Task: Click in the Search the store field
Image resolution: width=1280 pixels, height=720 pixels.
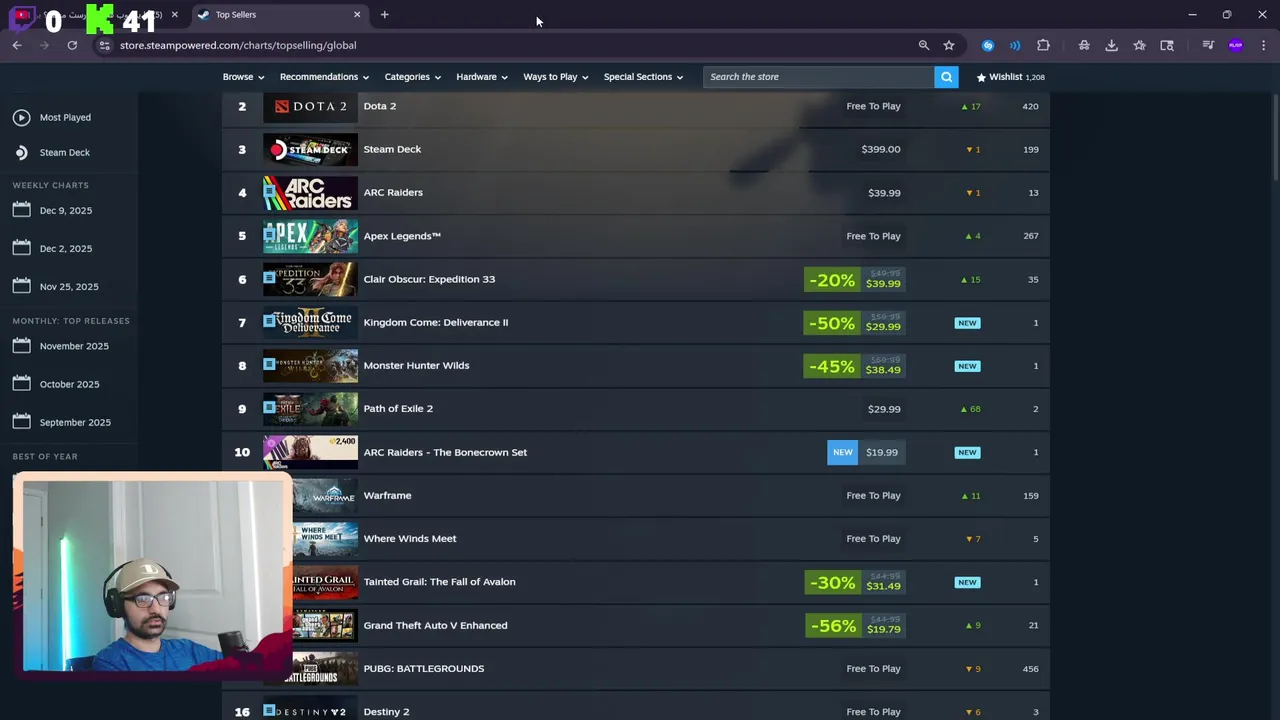Action: (x=818, y=77)
